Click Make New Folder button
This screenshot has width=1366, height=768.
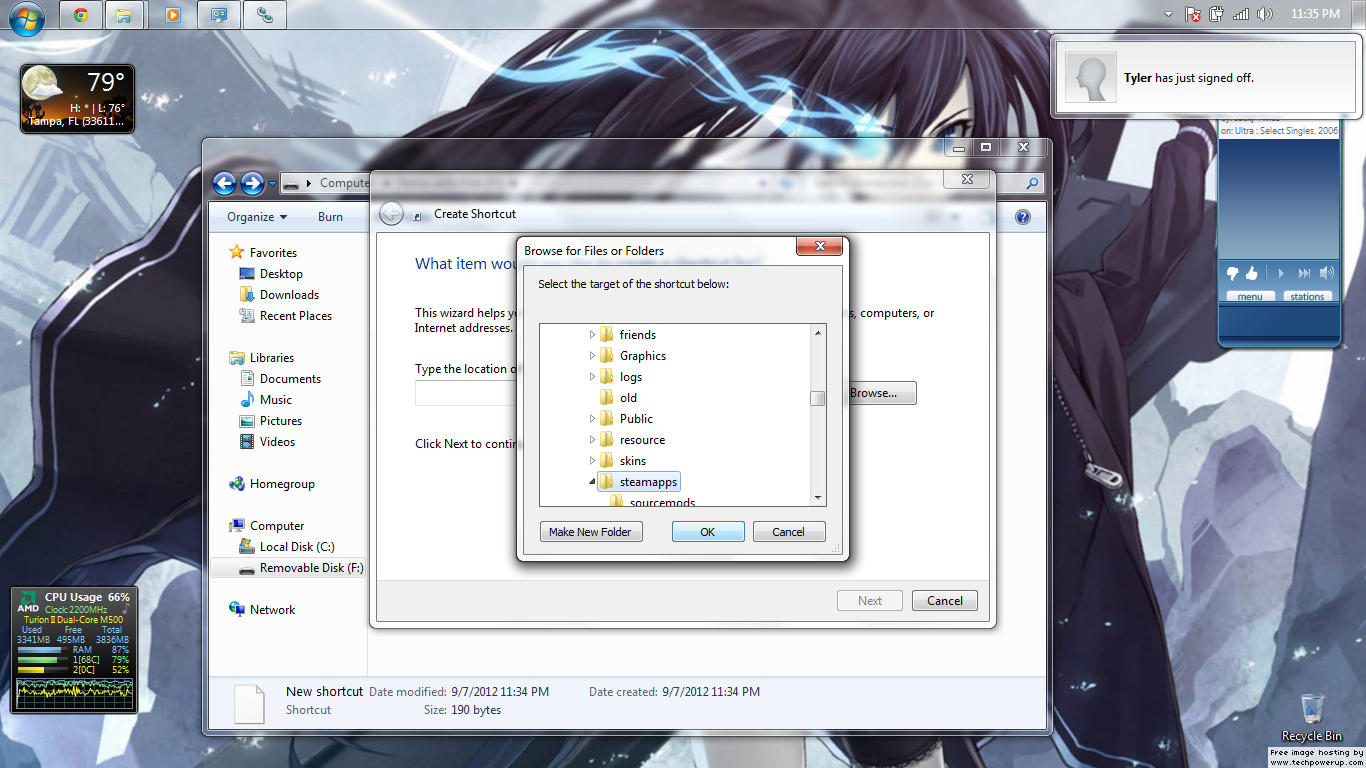tap(590, 532)
